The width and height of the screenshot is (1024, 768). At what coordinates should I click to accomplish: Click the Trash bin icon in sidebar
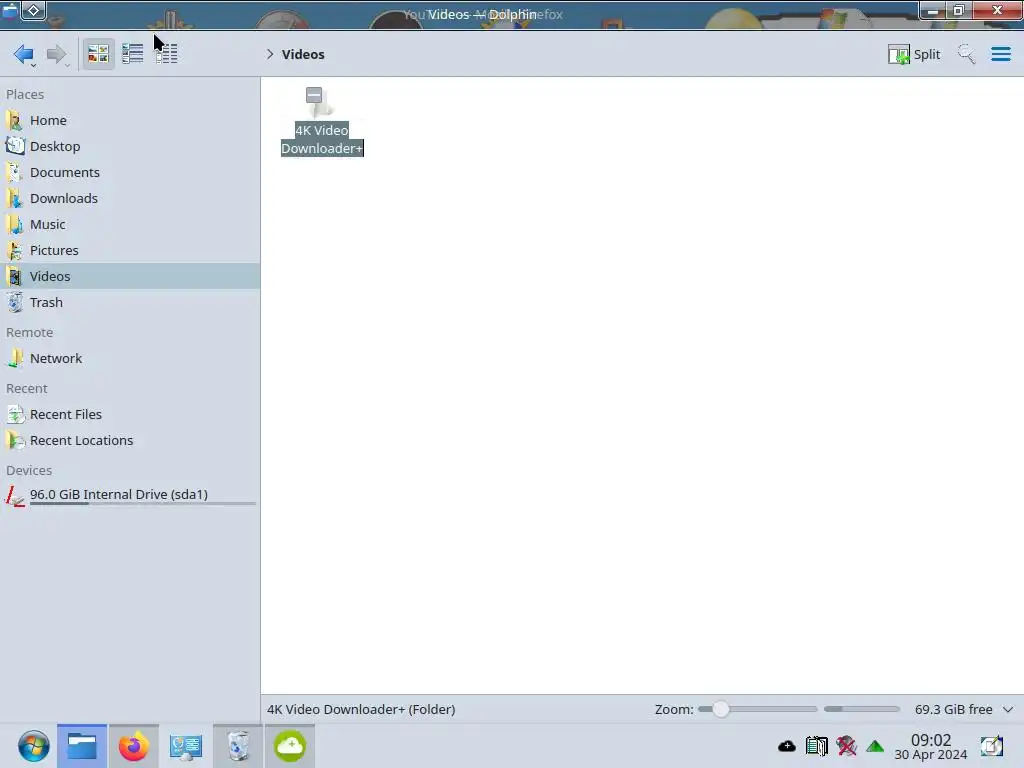pyautogui.click(x=14, y=302)
